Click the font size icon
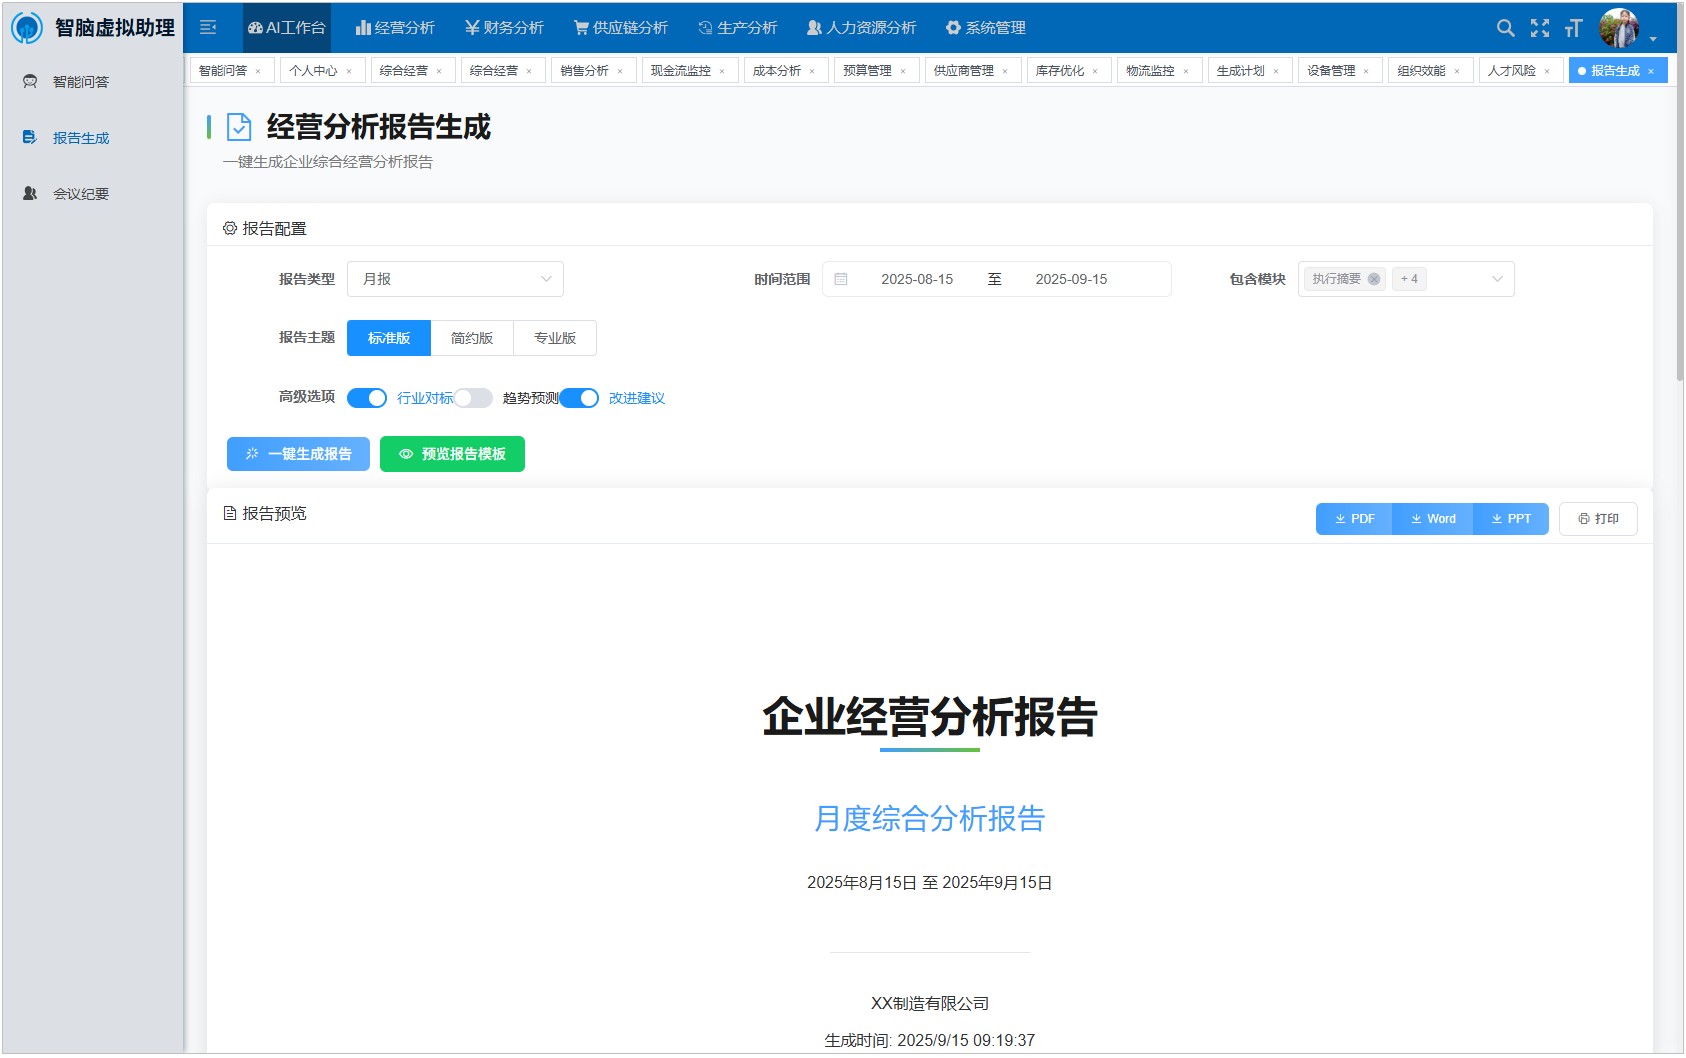Image resolution: width=1686 pixels, height=1058 pixels. [x=1574, y=28]
